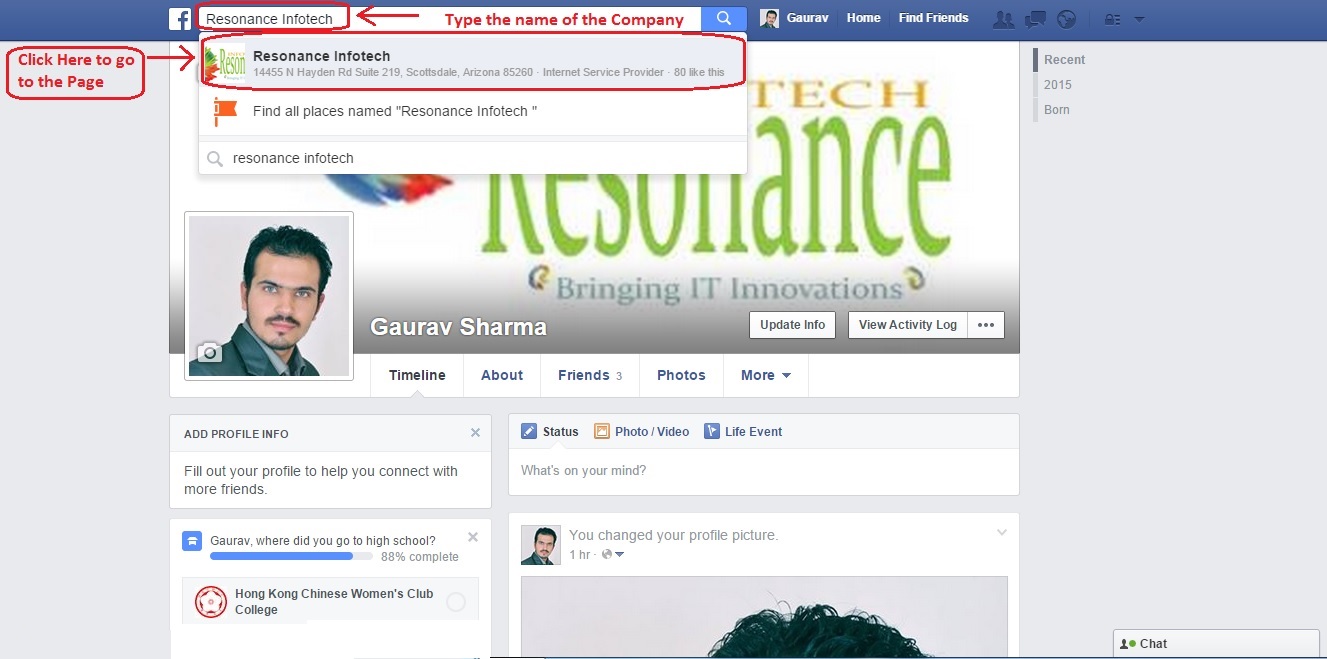Image resolution: width=1327 pixels, height=659 pixels.
Task: Click Find Friends in top bar
Action: pyautogui.click(x=934, y=18)
